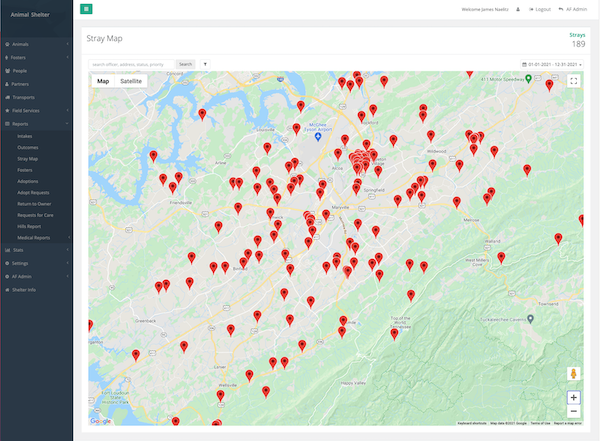Zoom out the map with minus button
Viewport: 600px width, 441px height.
click(573, 411)
